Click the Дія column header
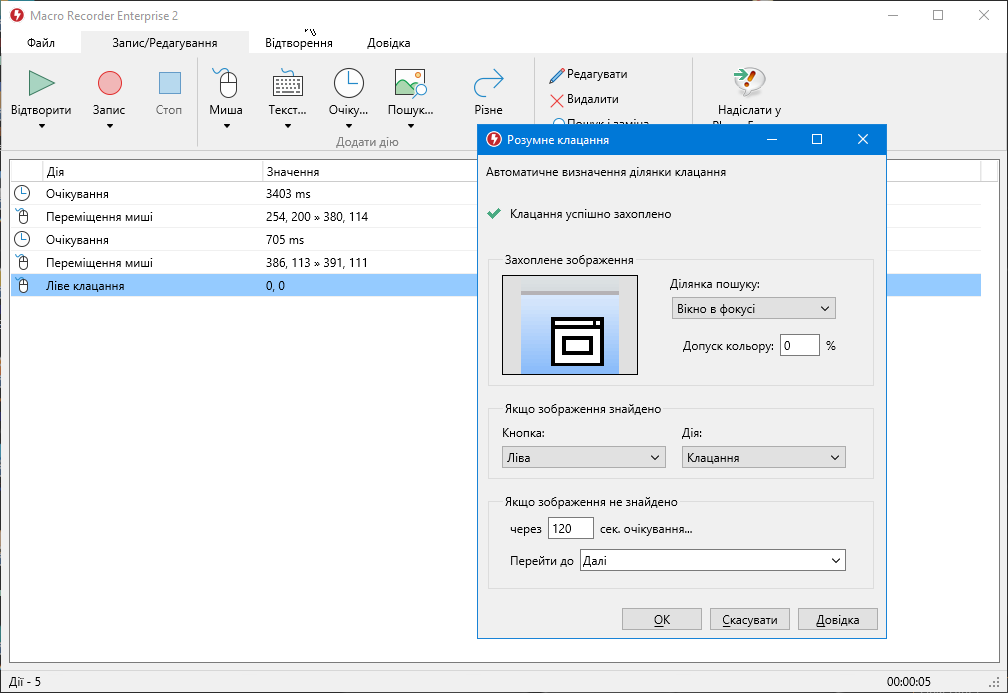The width and height of the screenshot is (1008, 693). click(153, 172)
